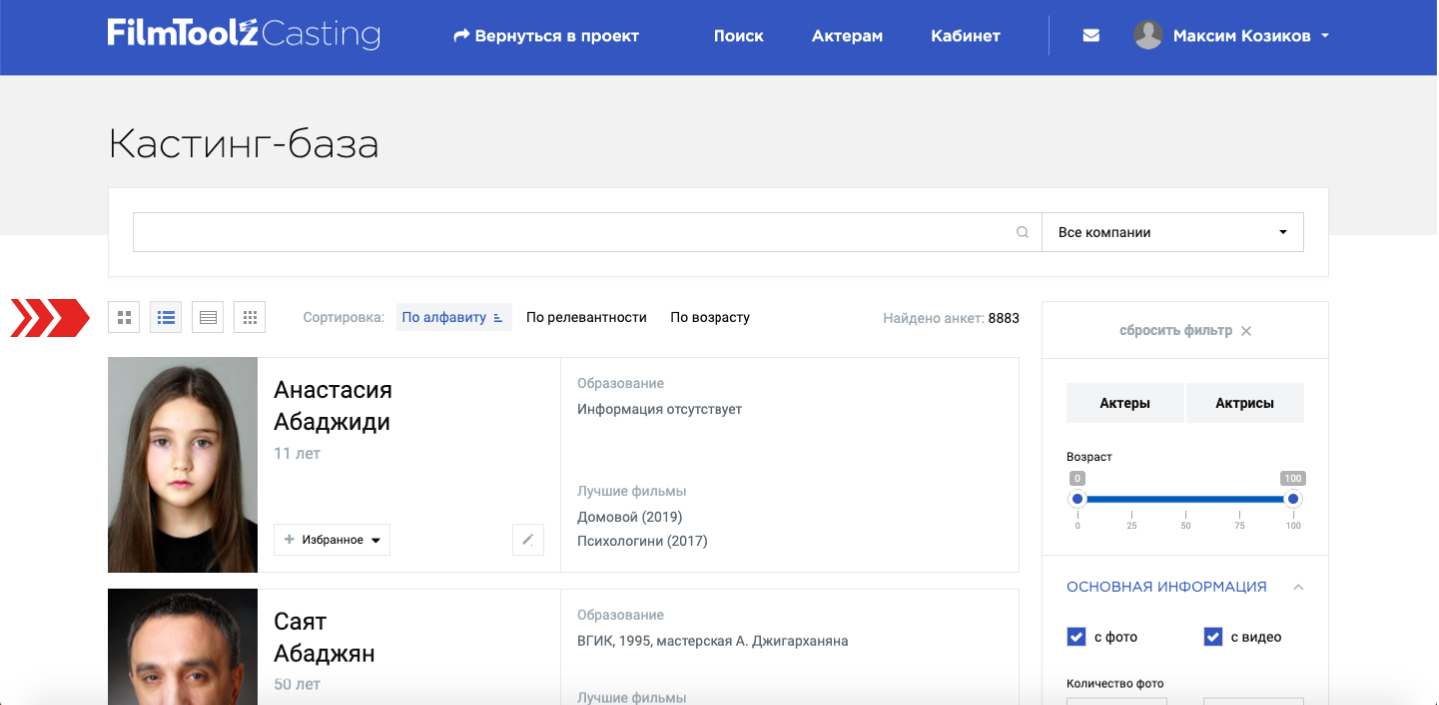Open Анастасия Абаджиди profile name
Image resolution: width=1439 pixels, height=705 pixels.
[333, 405]
